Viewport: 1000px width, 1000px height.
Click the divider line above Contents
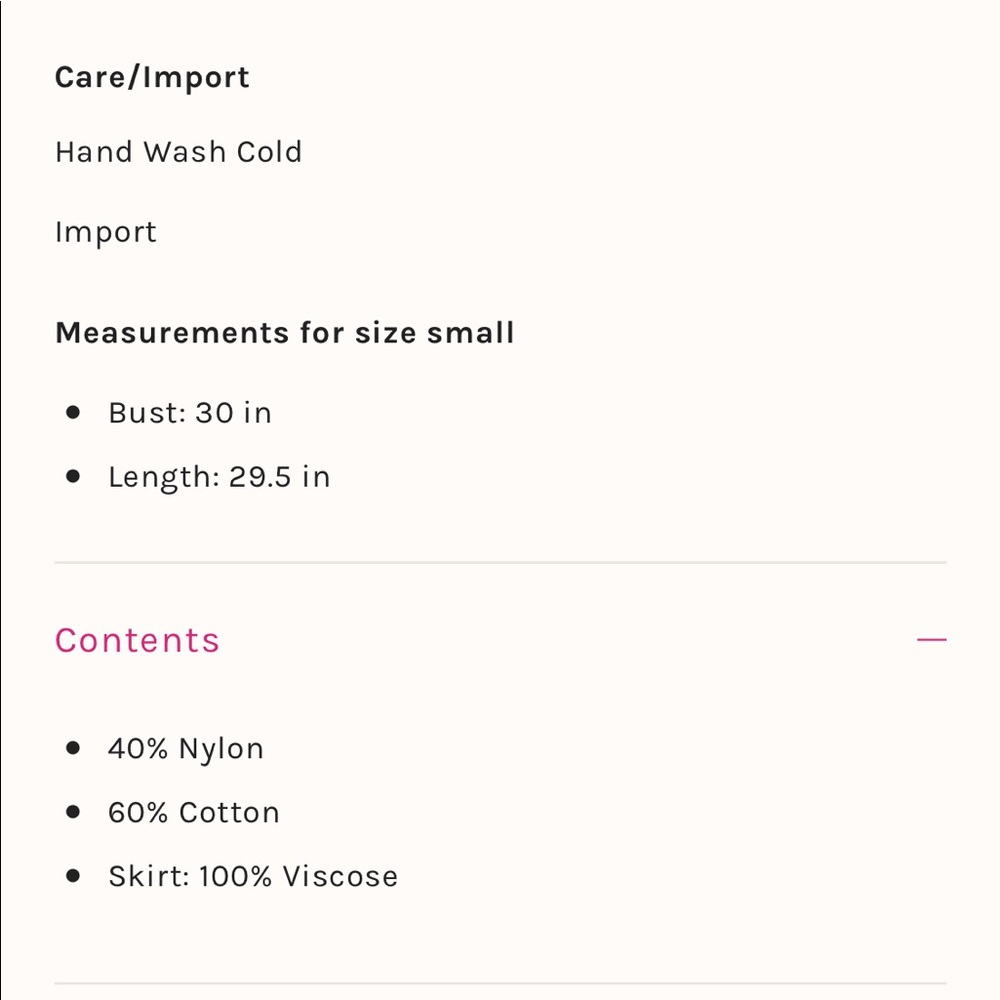pyautogui.click(x=501, y=562)
